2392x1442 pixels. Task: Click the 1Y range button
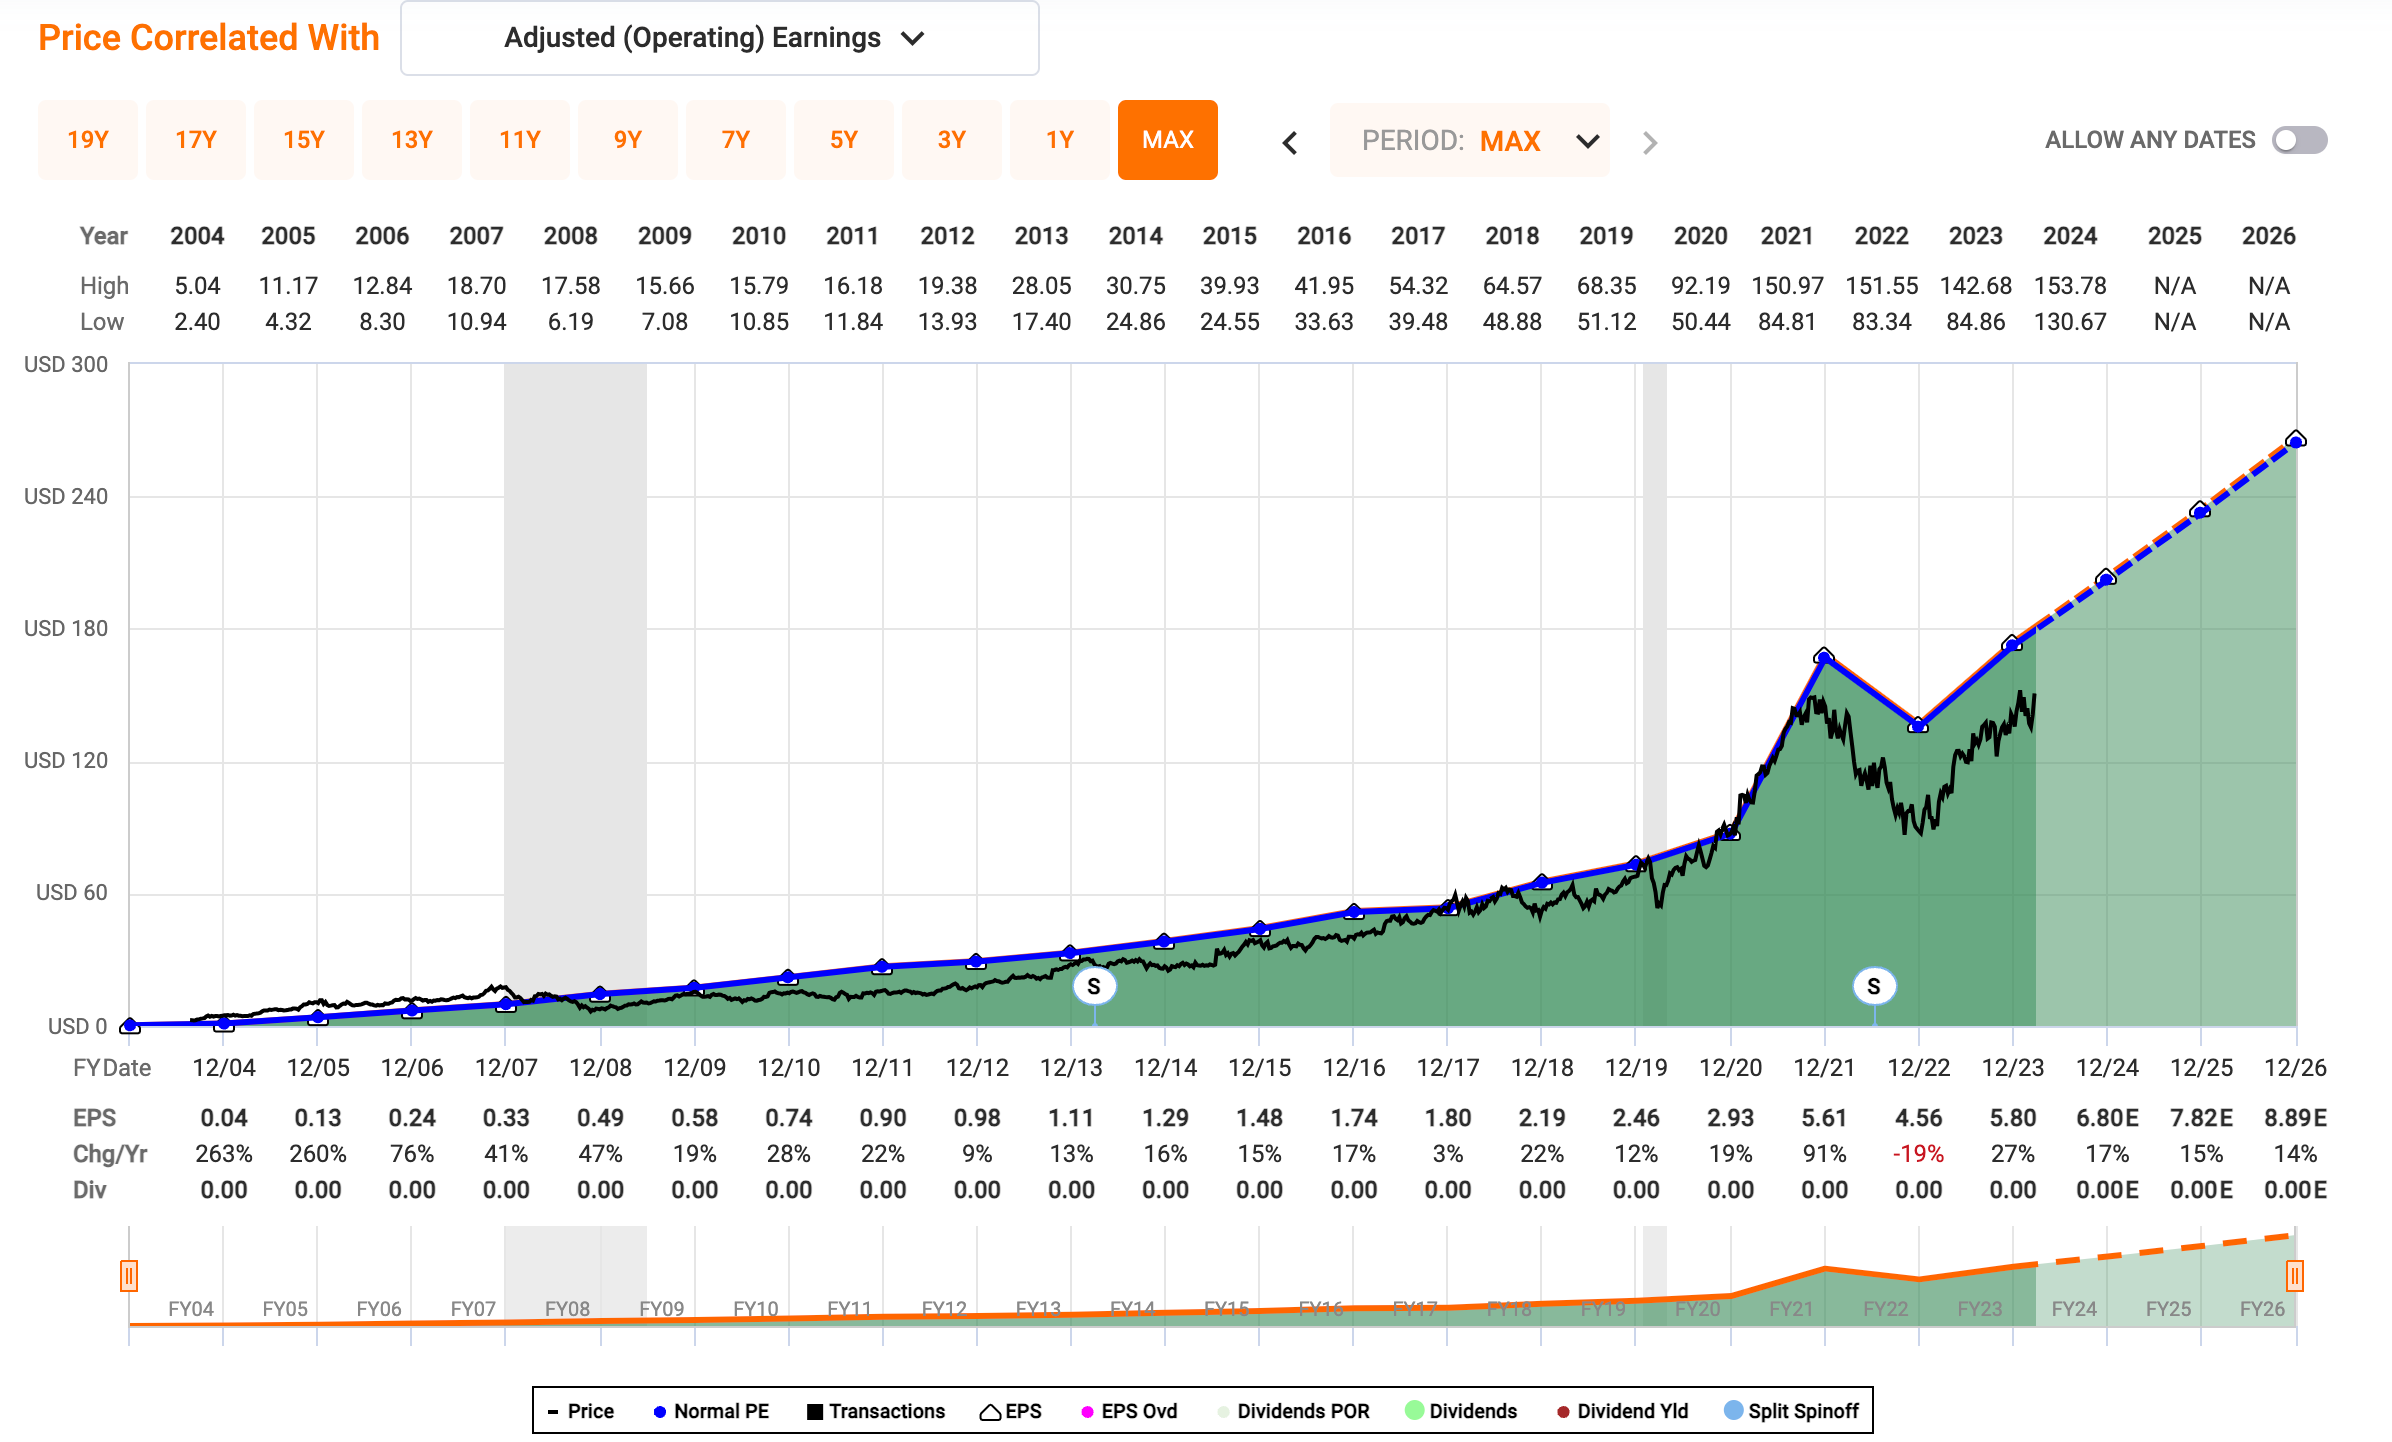pyautogui.click(x=1059, y=140)
